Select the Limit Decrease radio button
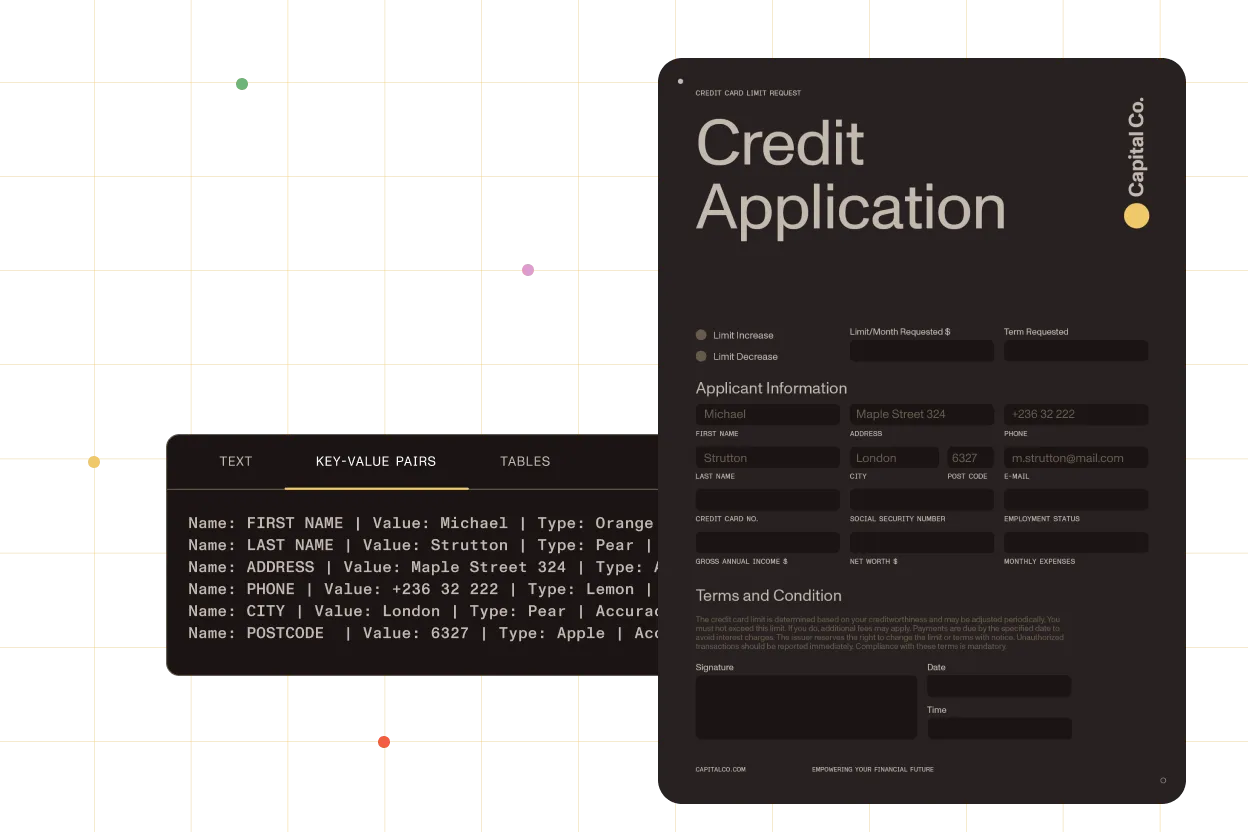 point(701,356)
